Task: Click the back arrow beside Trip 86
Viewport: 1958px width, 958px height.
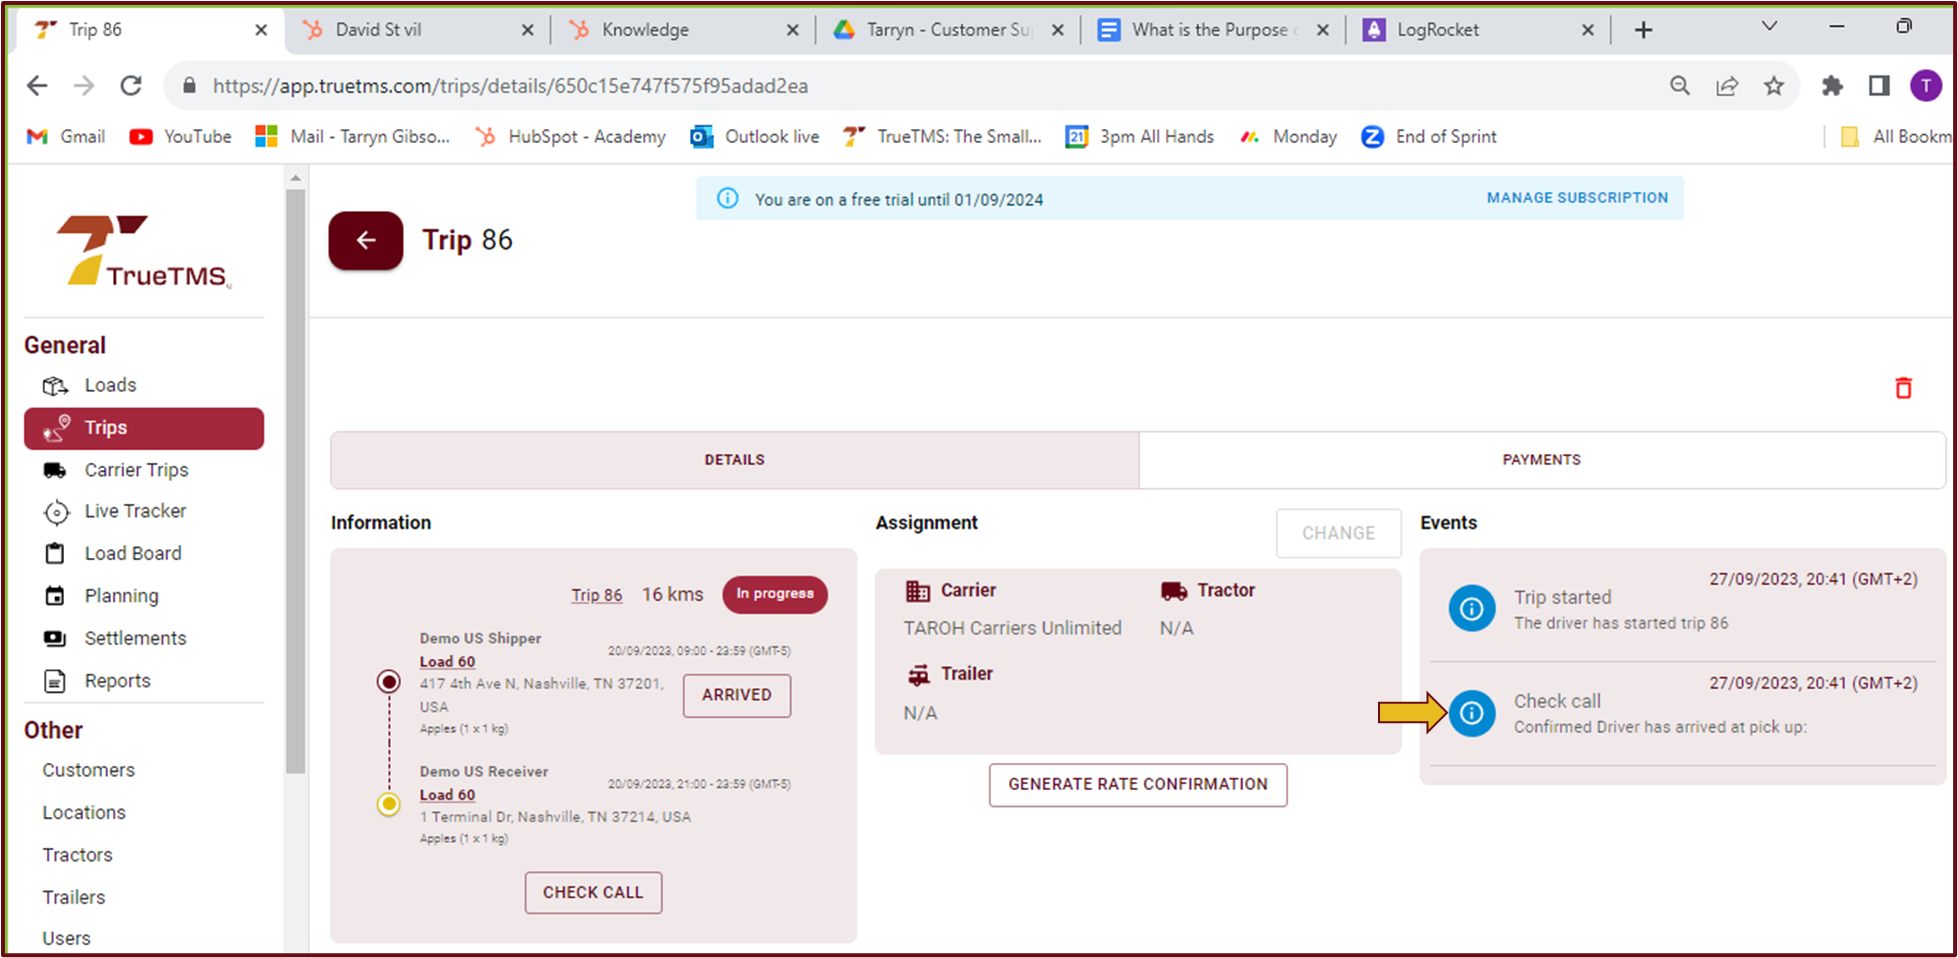Action: (x=366, y=240)
